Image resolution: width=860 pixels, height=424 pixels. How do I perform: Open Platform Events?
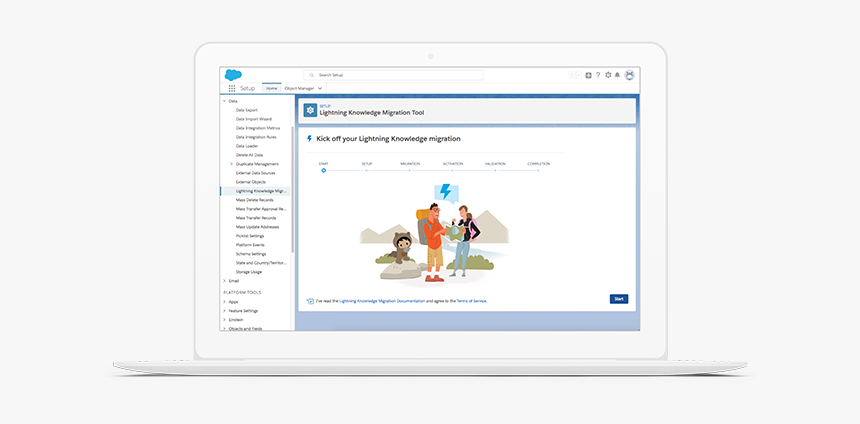(x=250, y=245)
